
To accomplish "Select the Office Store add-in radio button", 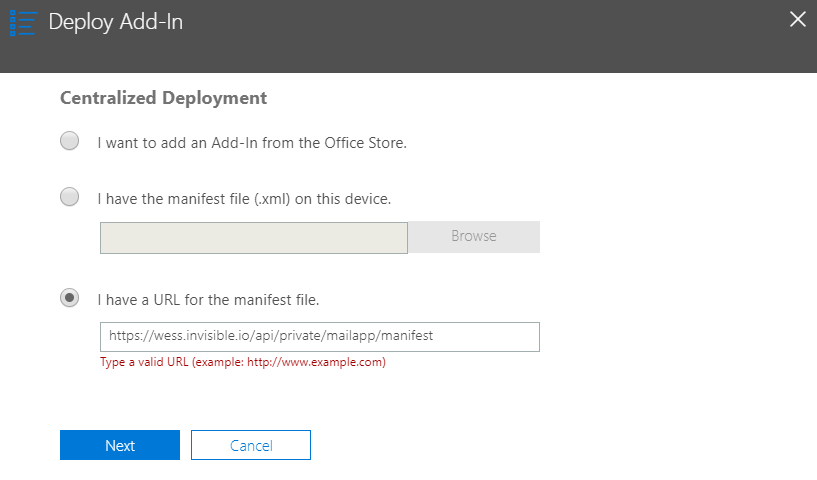I will (69, 141).
